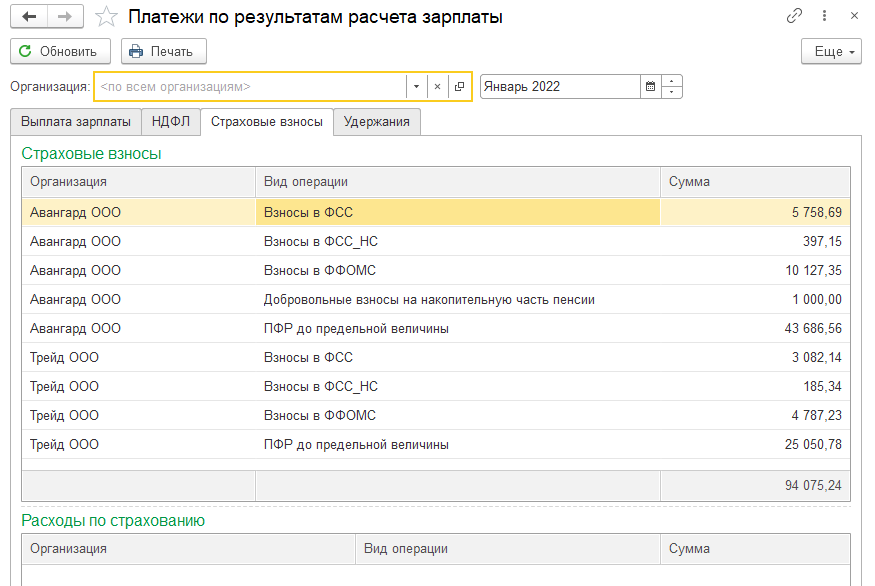The height and width of the screenshot is (586, 875).
Task: Open organization selection form icon
Action: 459,87
